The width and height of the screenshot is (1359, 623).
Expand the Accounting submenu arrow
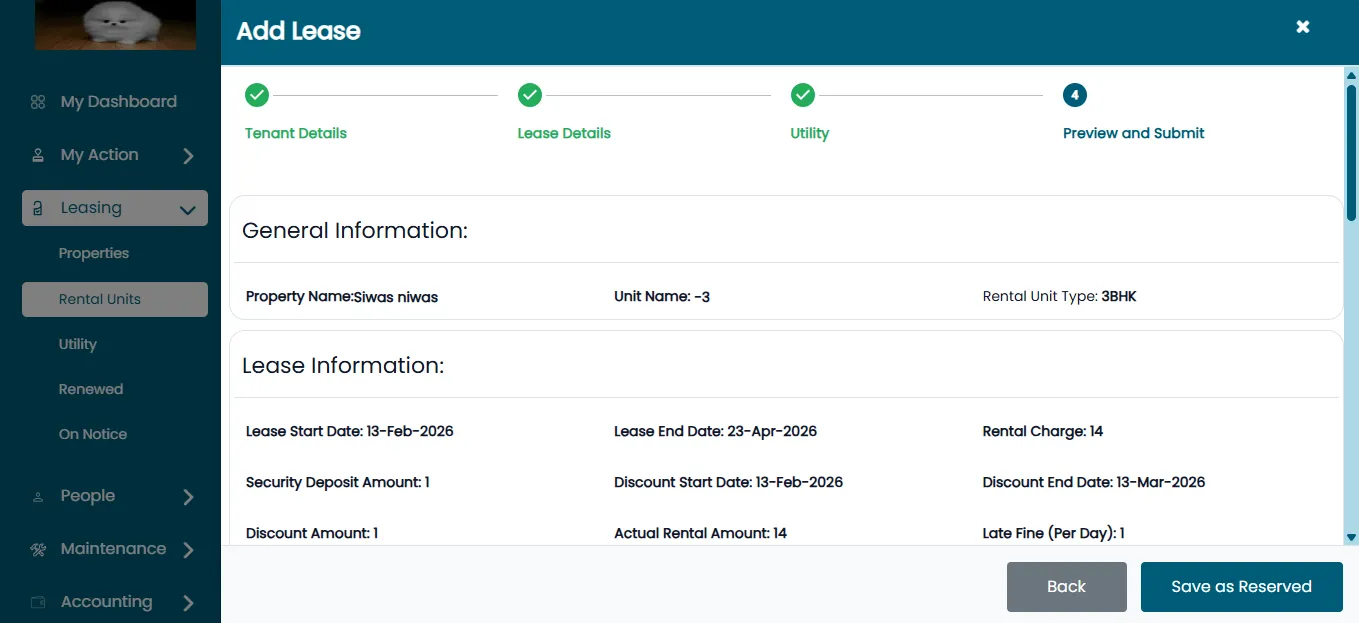(188, 603)
